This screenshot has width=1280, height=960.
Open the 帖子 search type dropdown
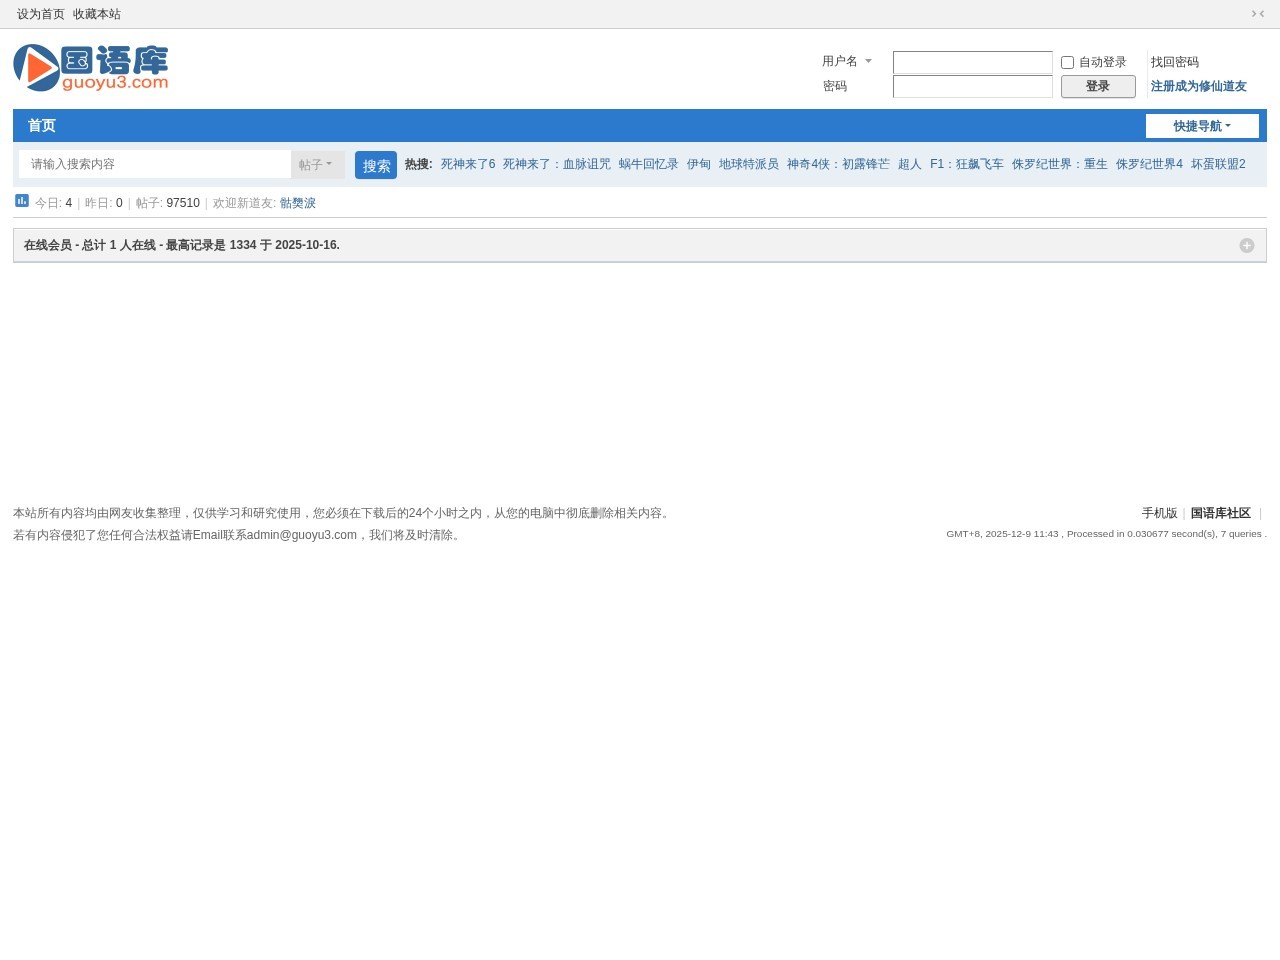(316, 165)
